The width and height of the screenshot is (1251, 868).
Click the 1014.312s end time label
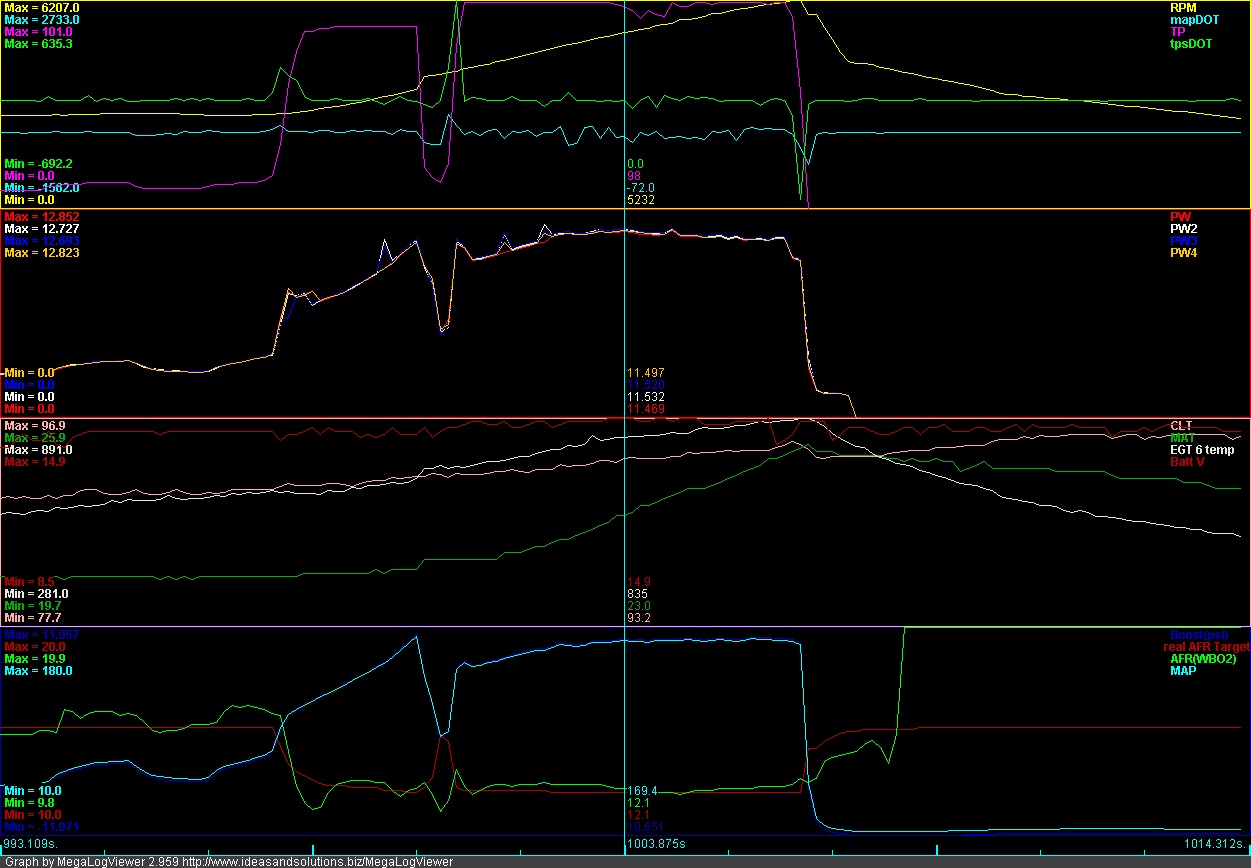pos(1215,844)
